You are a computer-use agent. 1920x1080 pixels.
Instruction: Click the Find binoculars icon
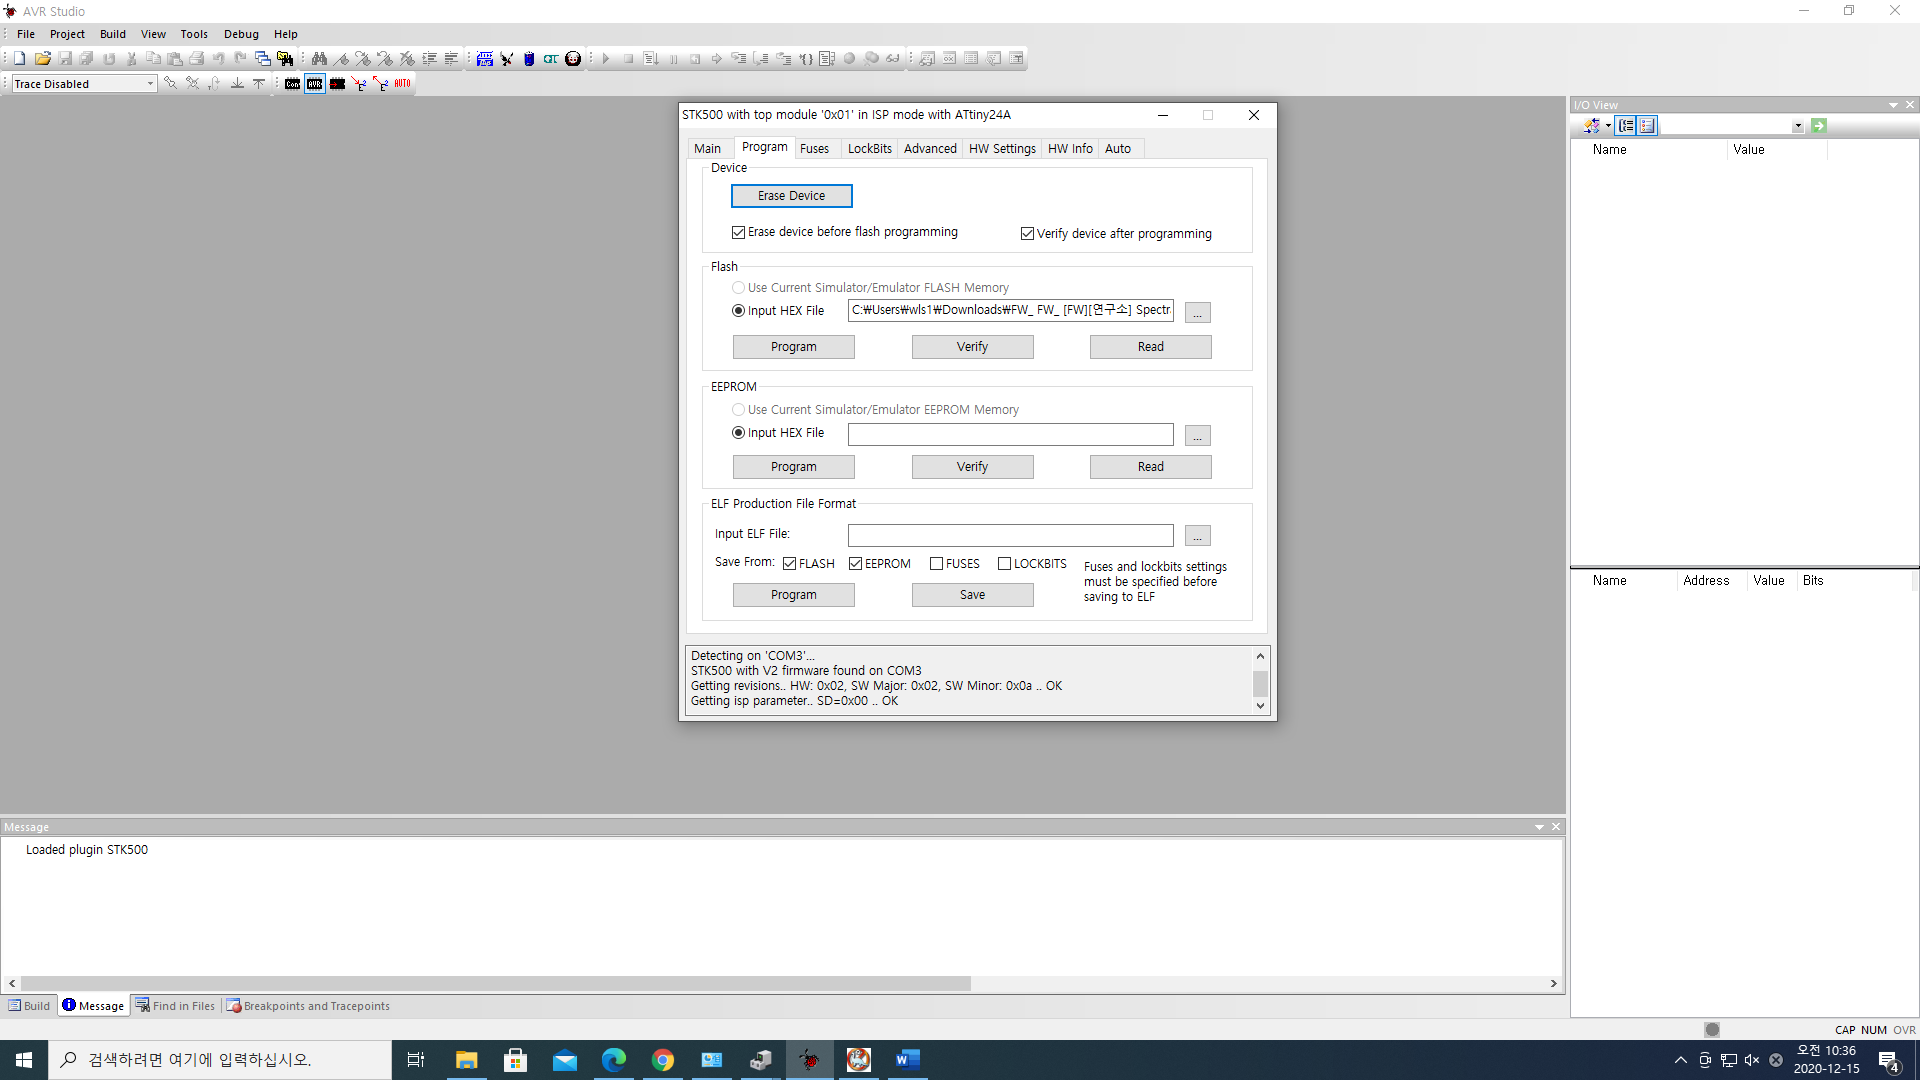click(319, 59)
